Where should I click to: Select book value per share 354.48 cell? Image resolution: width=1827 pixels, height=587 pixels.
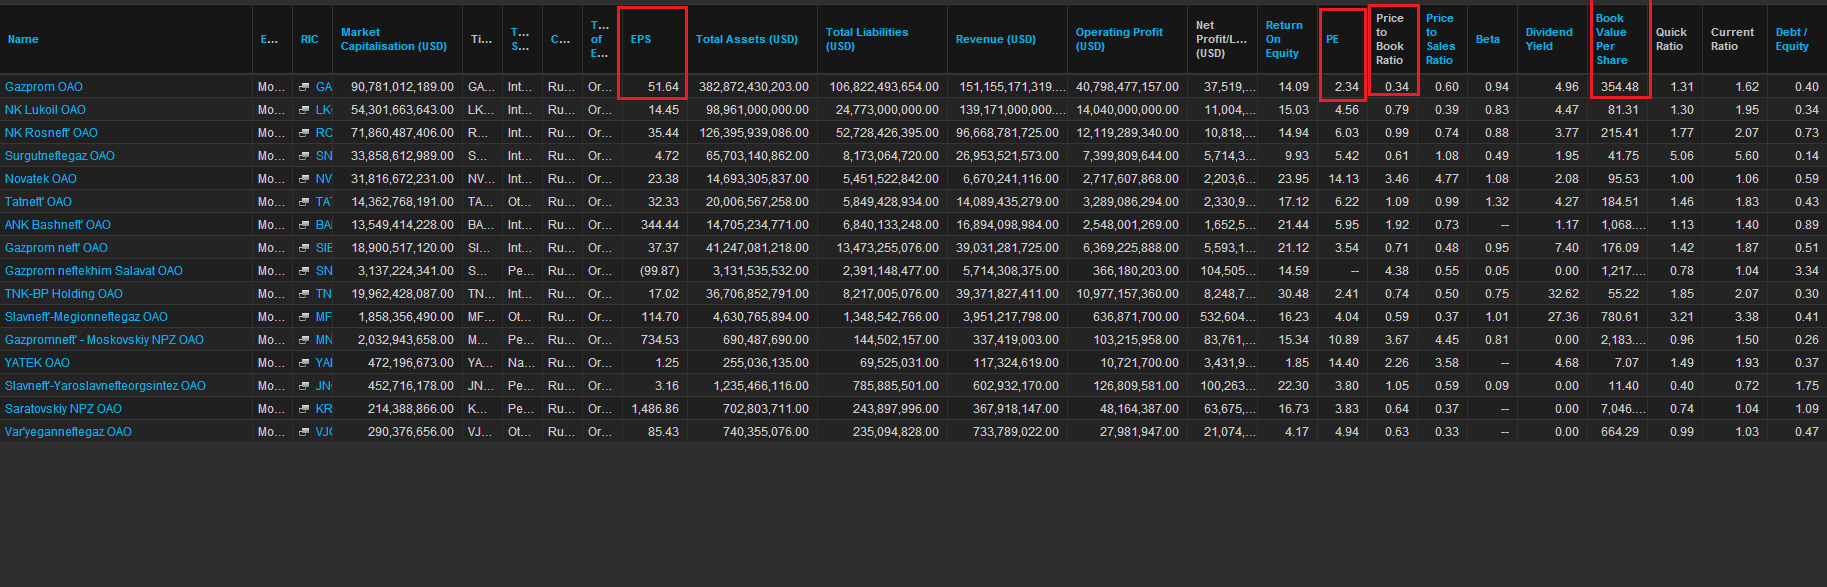click(1619, 87)
